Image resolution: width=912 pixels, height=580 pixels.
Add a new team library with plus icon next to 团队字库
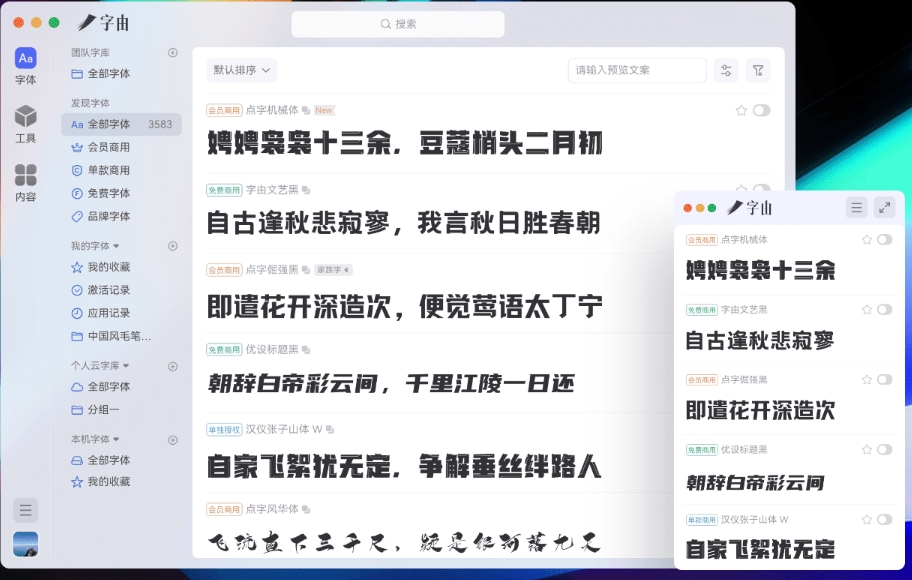[173, 52]
